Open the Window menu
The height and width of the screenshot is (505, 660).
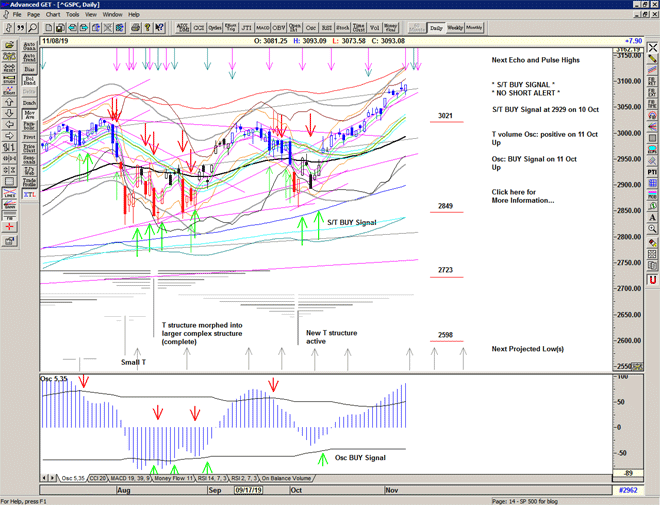coord(112,15)
